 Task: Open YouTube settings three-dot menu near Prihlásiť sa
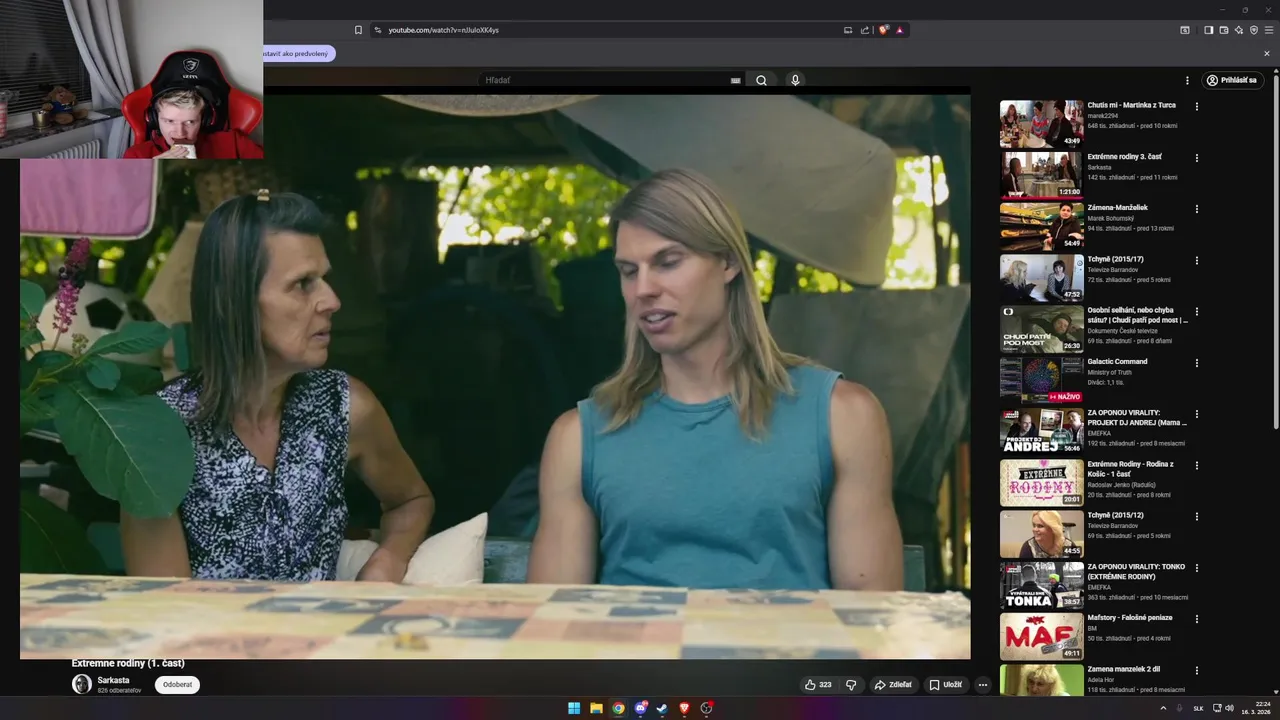coord(1188,80)
